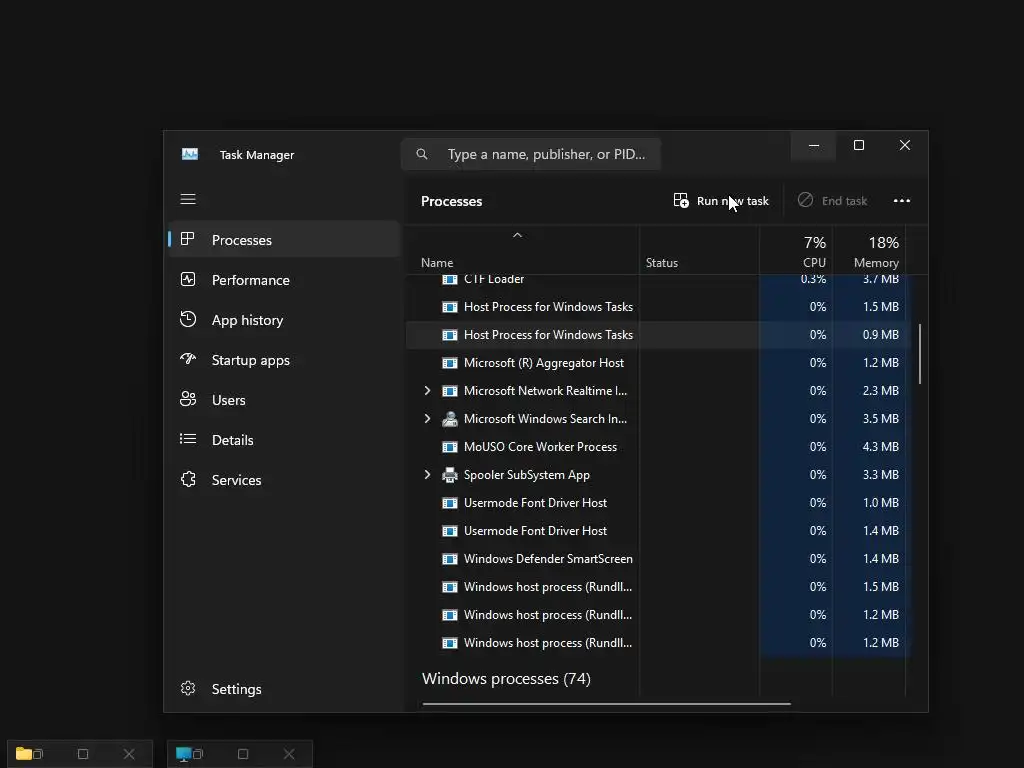The width and height of the screenshot is (1024, 768).
Task: Click the Startup apps gauge icon
Action: click(x=187, y=359)
